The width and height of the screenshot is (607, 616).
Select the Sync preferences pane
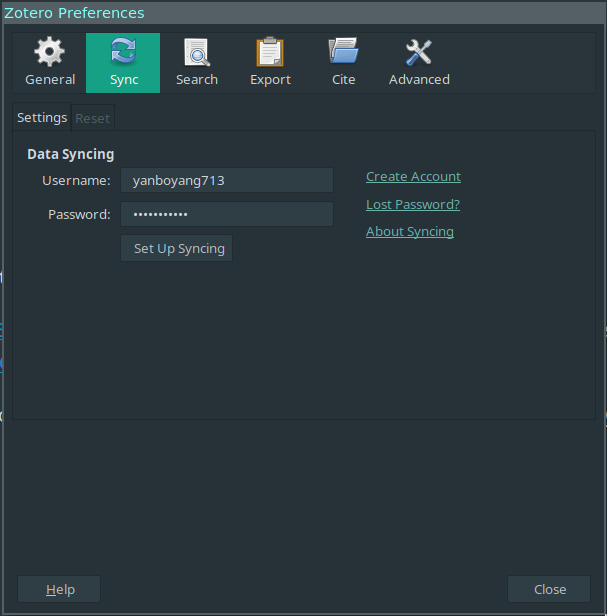[123, 63]
